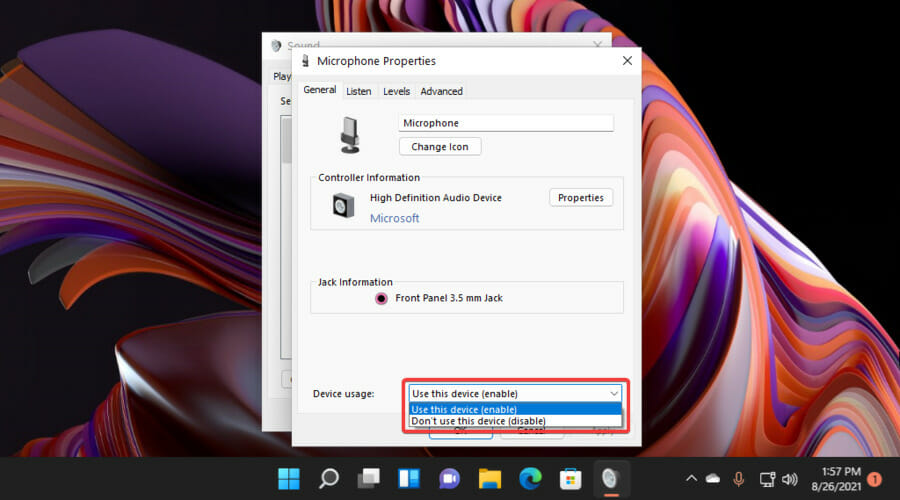Click the microphone device icon image
Viewport: 900px width, 500px height.
350,134
